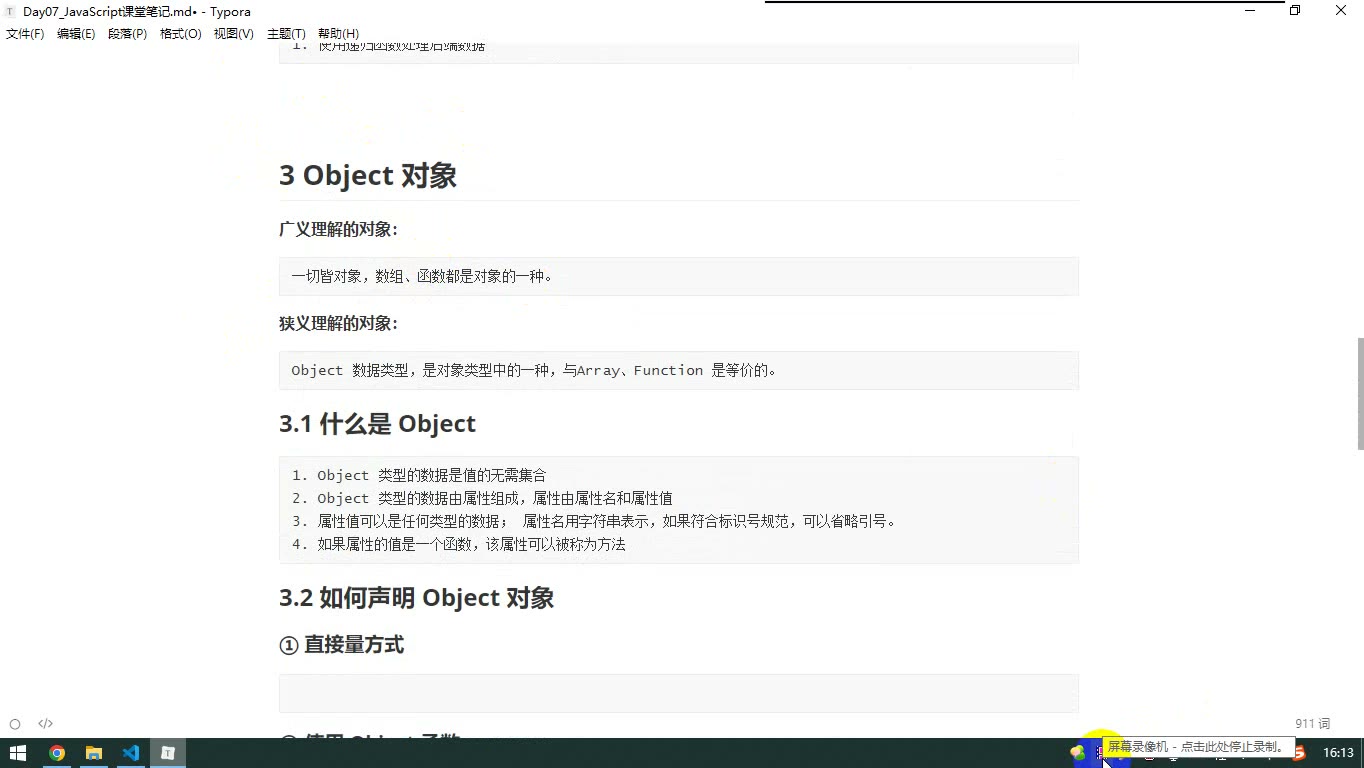Open the 主题(T) menu
Viewport: 1364px width, 768px height.
click(x=286, y=34)
